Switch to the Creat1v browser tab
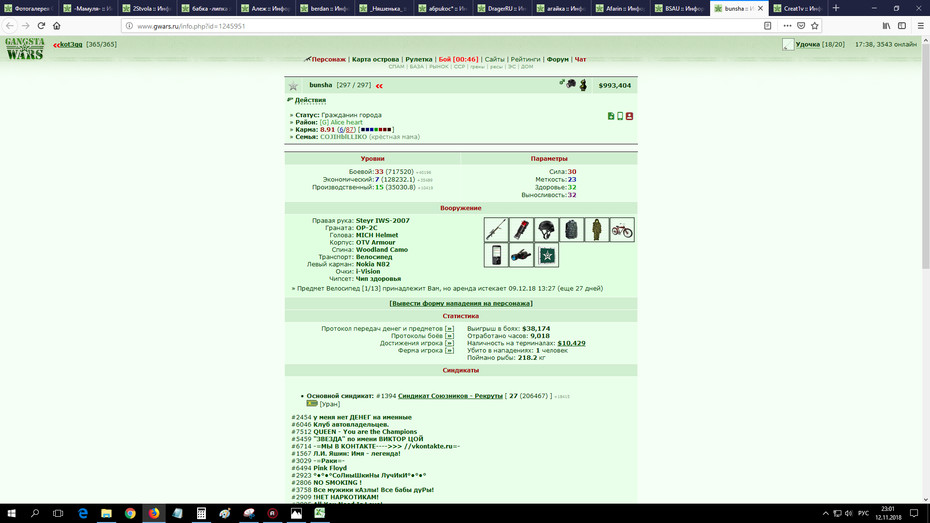 coord(797,8)
